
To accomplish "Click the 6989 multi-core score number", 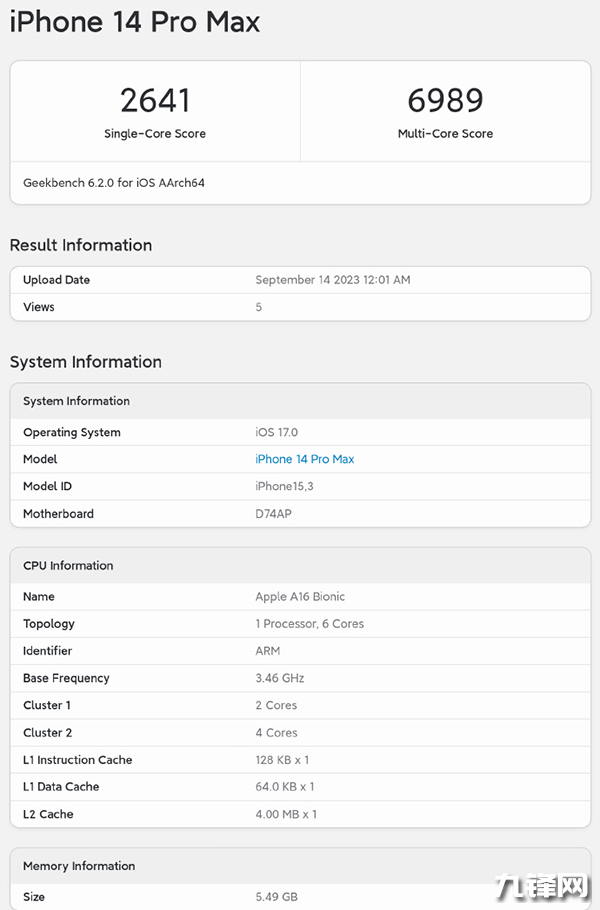I will tap(445, 100).
